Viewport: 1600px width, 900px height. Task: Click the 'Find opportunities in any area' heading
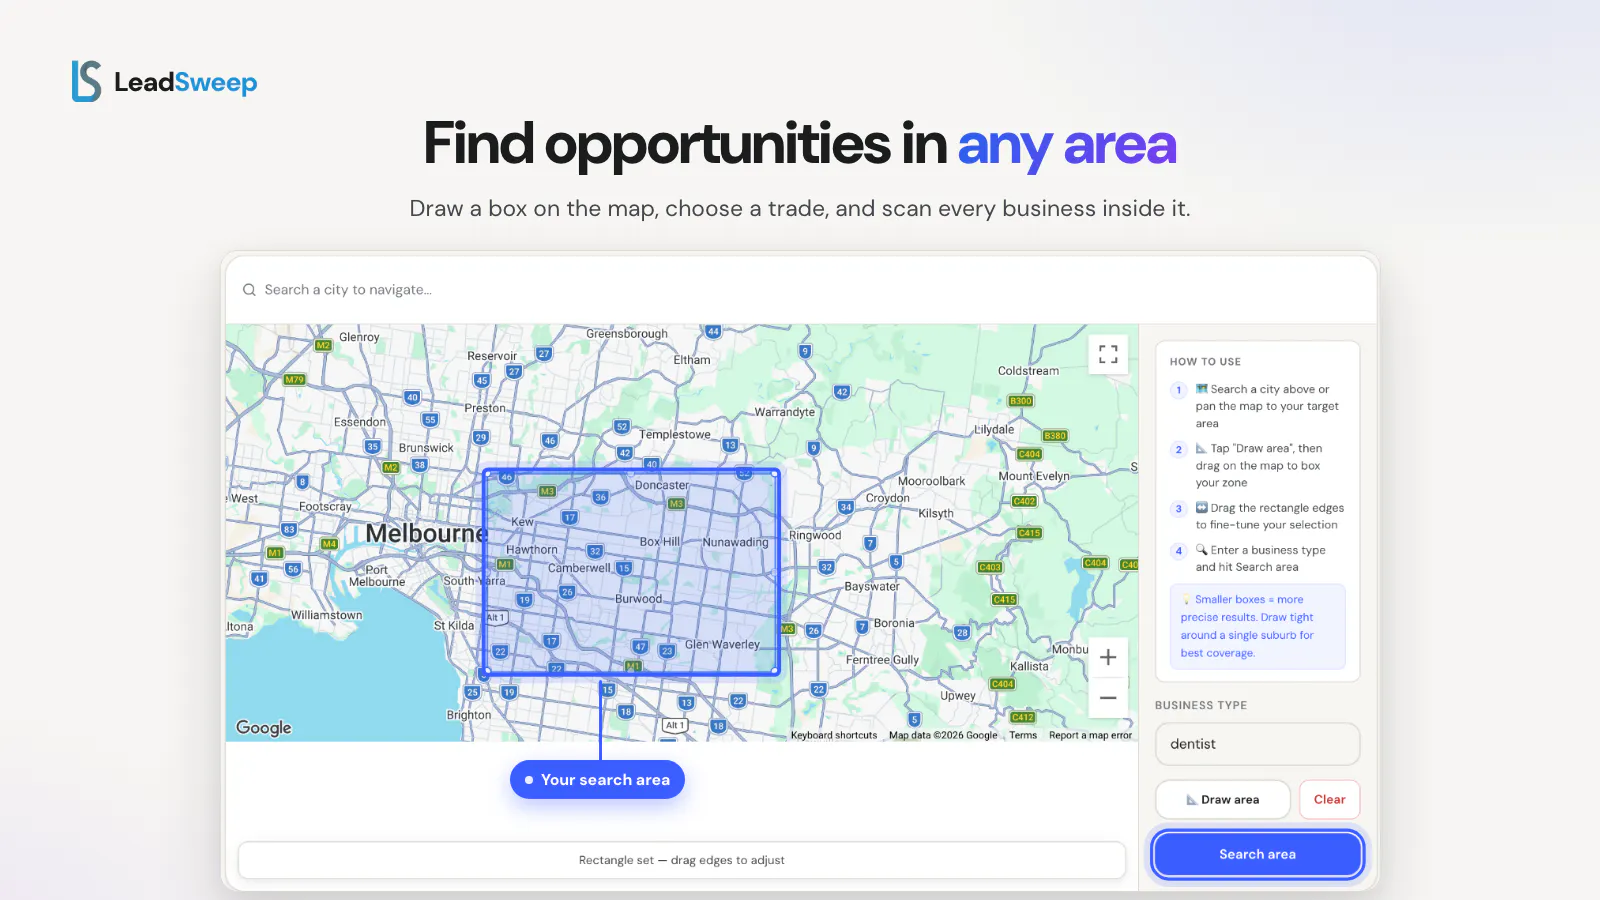pos(800,144)
